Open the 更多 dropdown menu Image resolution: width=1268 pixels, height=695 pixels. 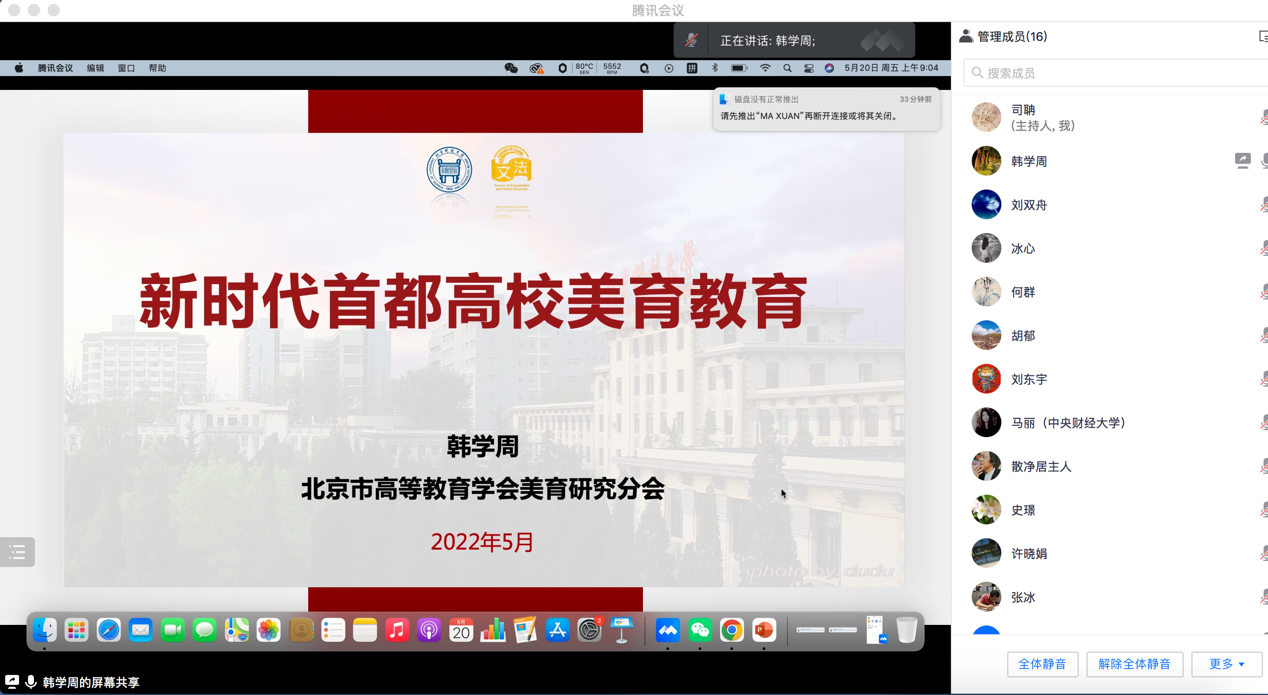pos(1227,664)
